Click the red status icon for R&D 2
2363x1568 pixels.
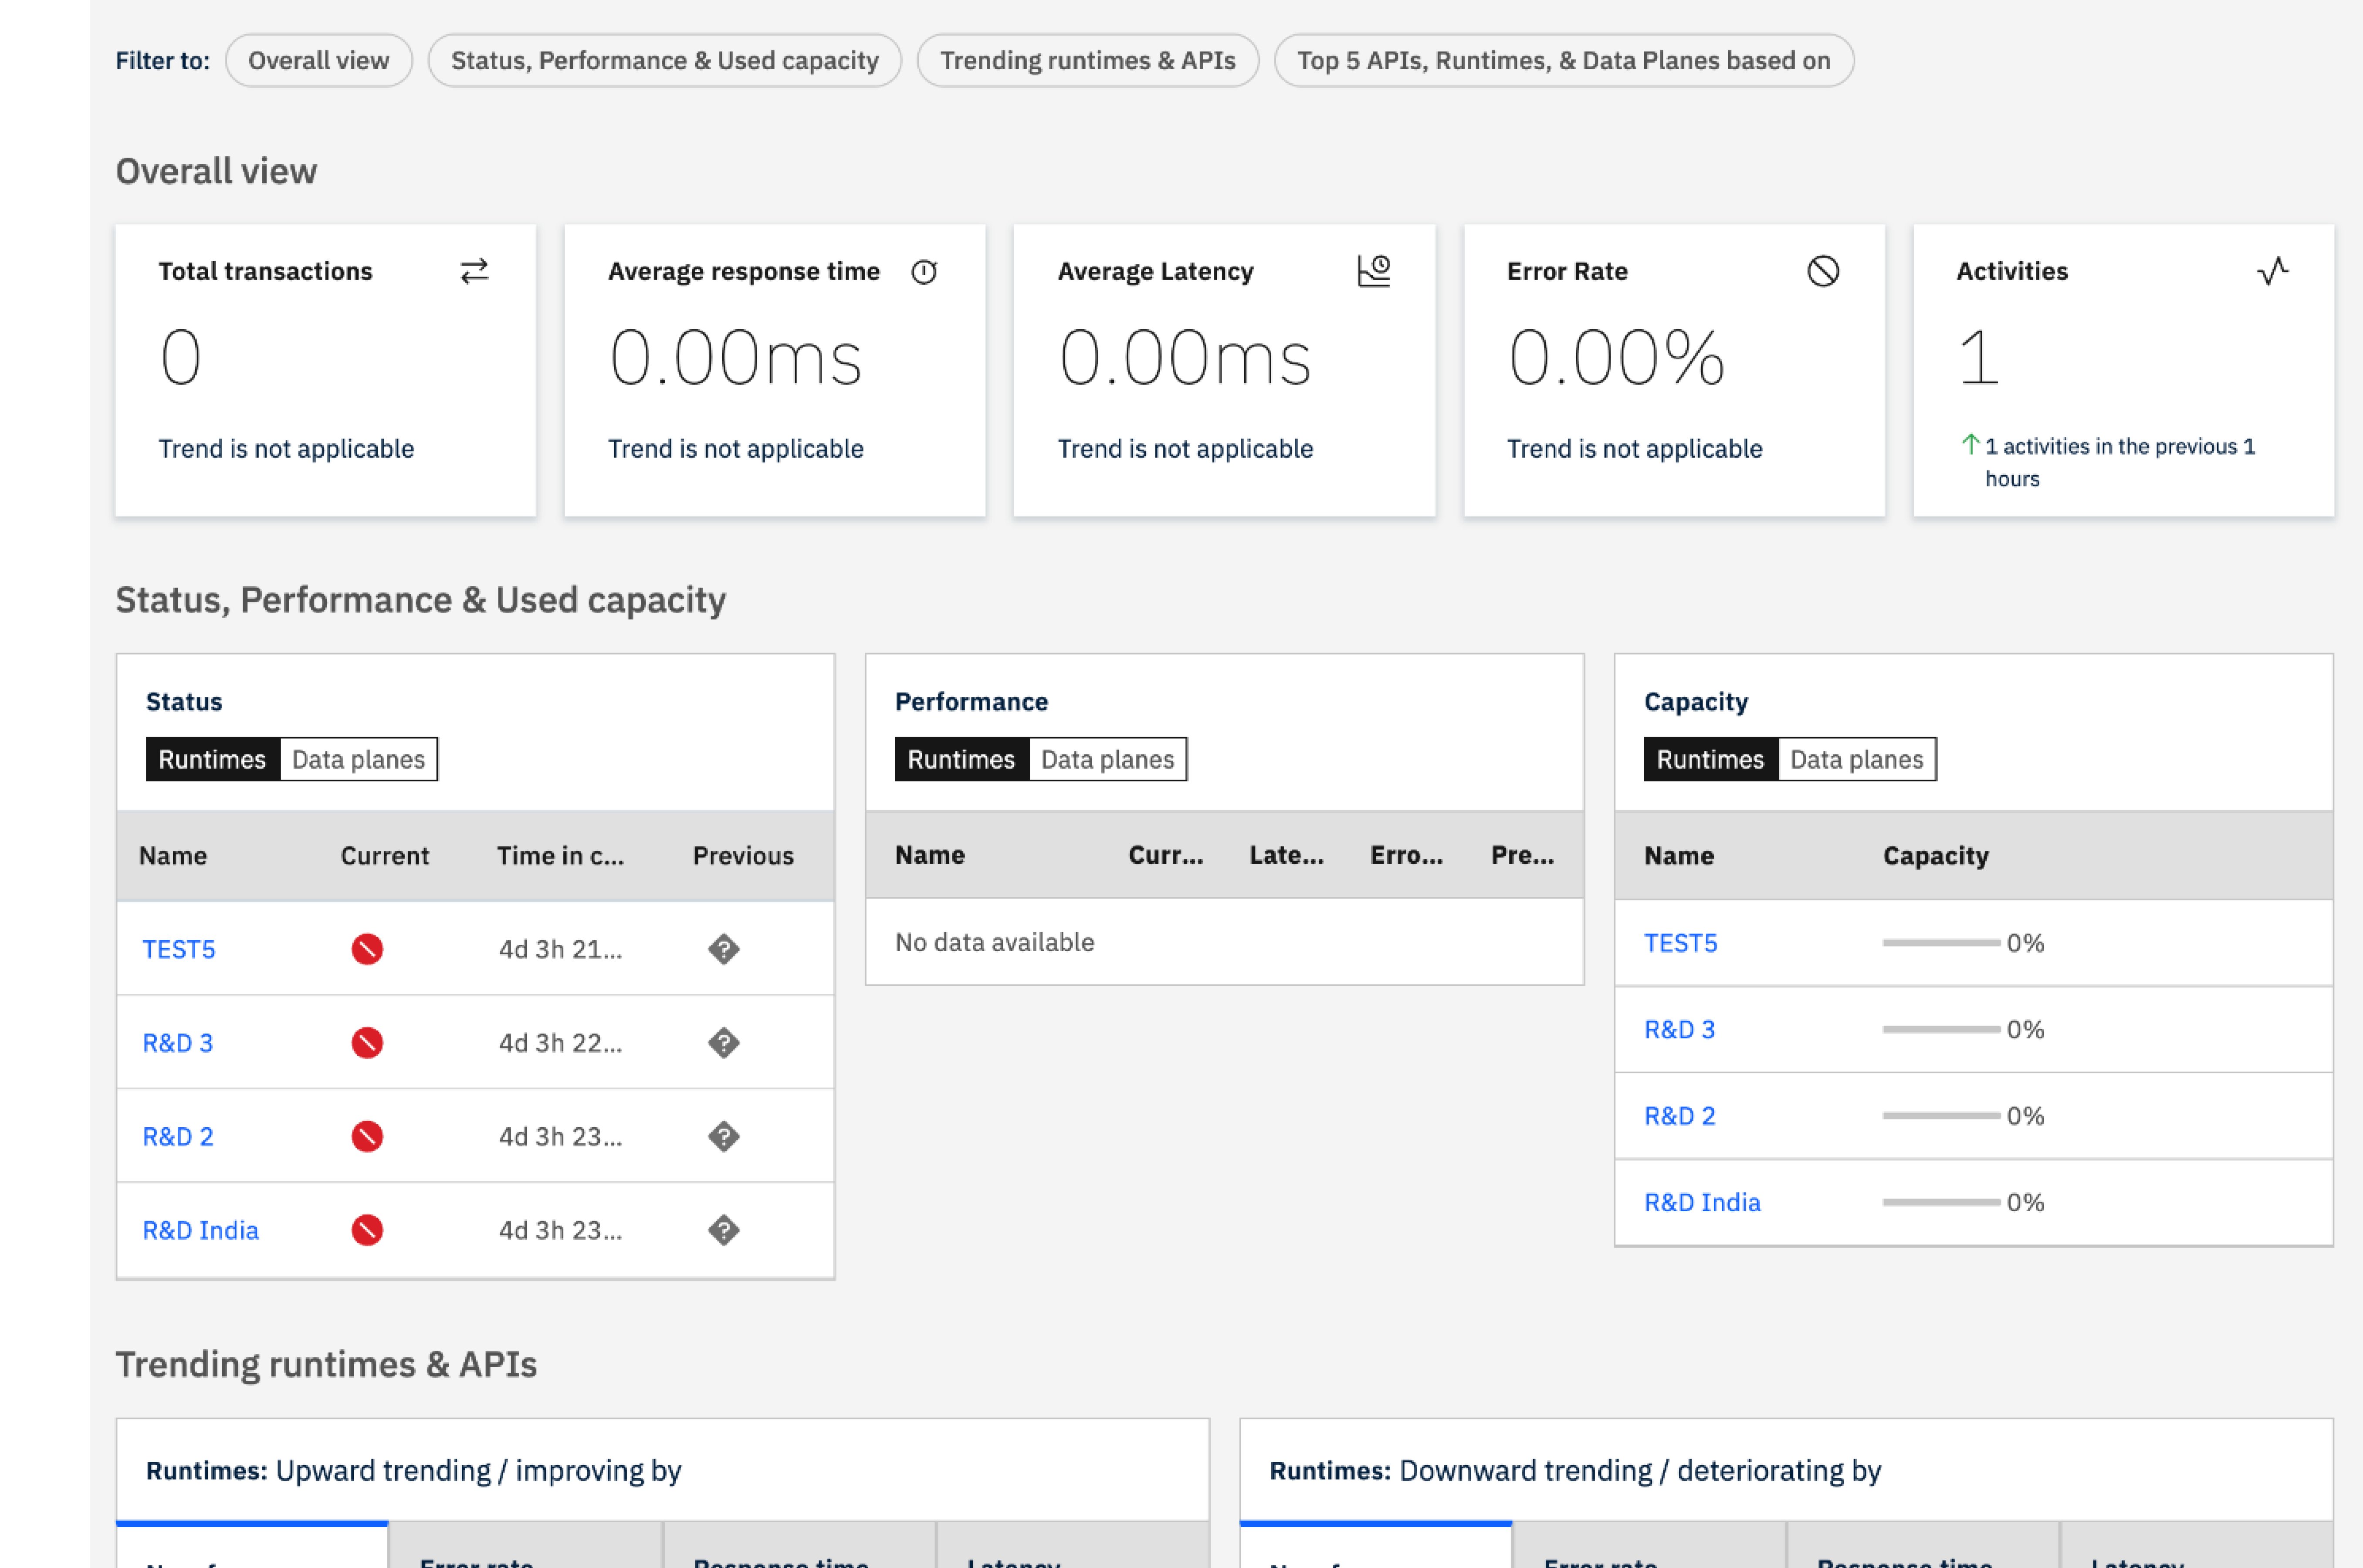pos(367,1136)
